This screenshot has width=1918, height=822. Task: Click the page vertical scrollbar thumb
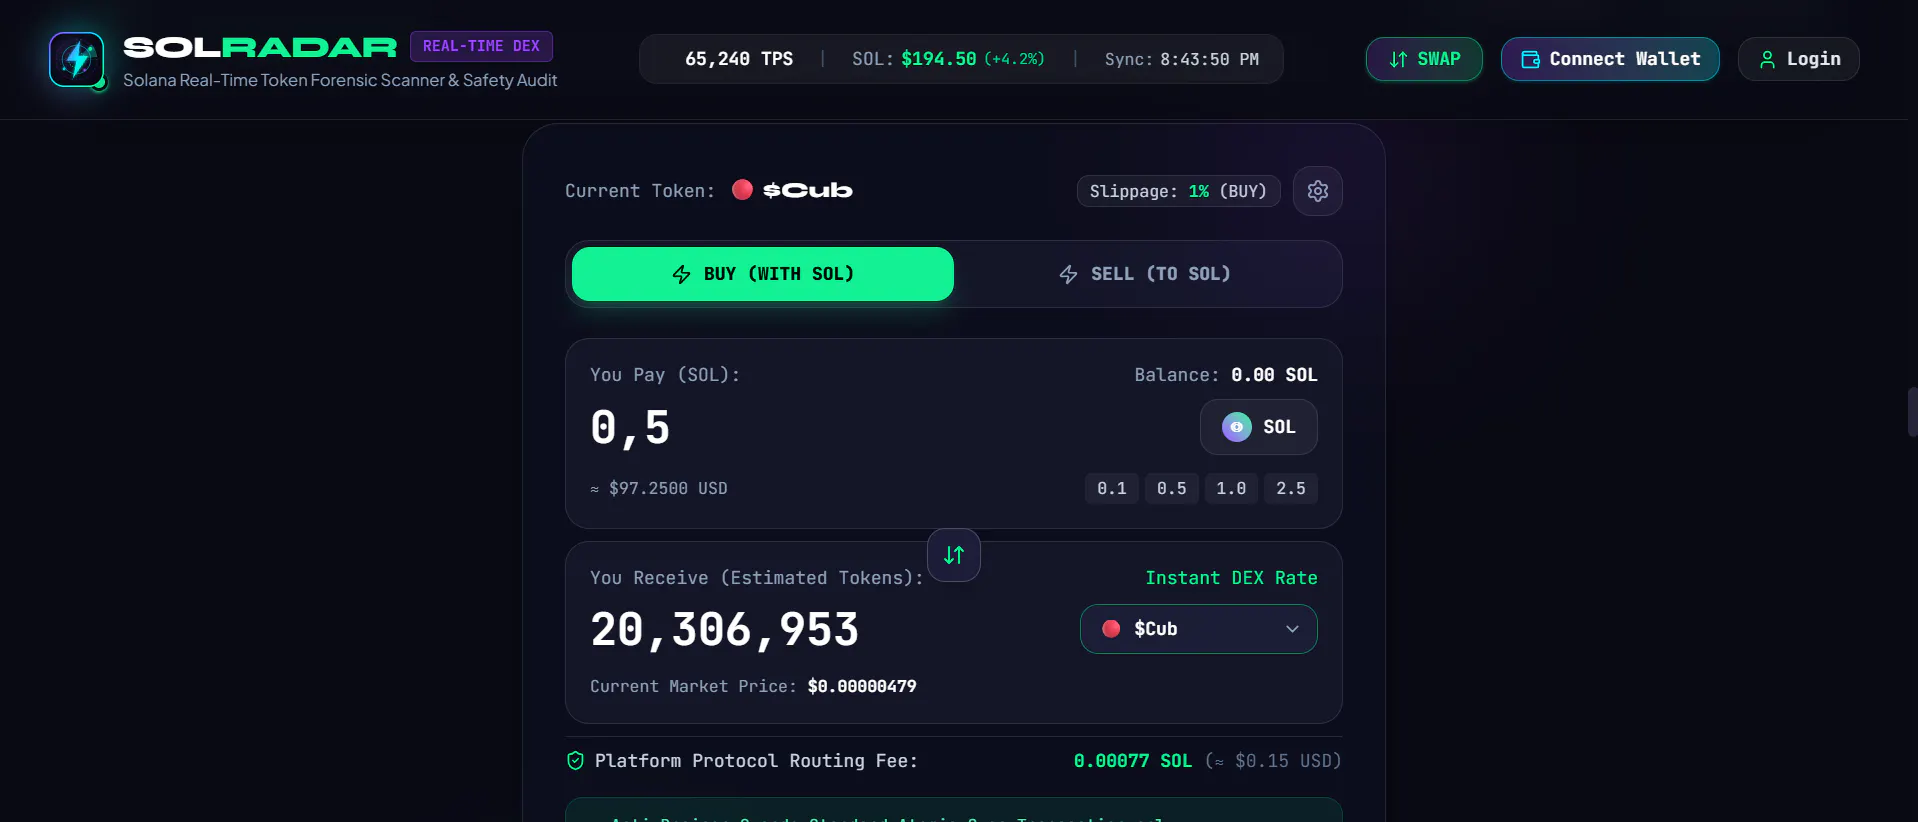(1912, 412)
